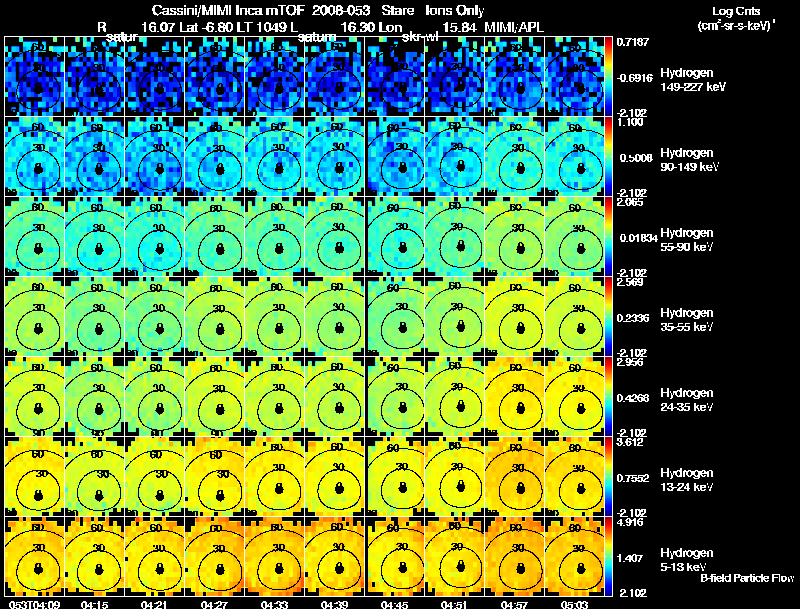Open the 24-35 keV image at 04:15
The image size is (800, 609).
[x=95, y=396]
